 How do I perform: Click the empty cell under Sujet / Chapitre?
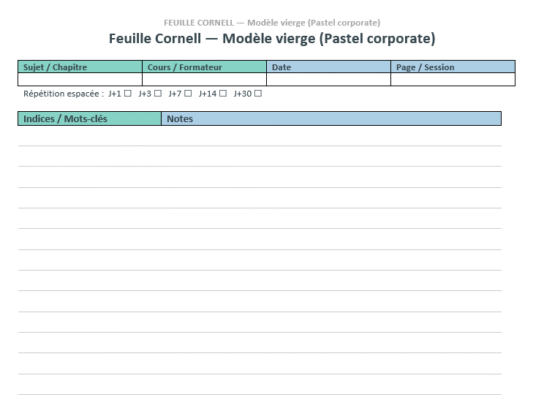80,79
